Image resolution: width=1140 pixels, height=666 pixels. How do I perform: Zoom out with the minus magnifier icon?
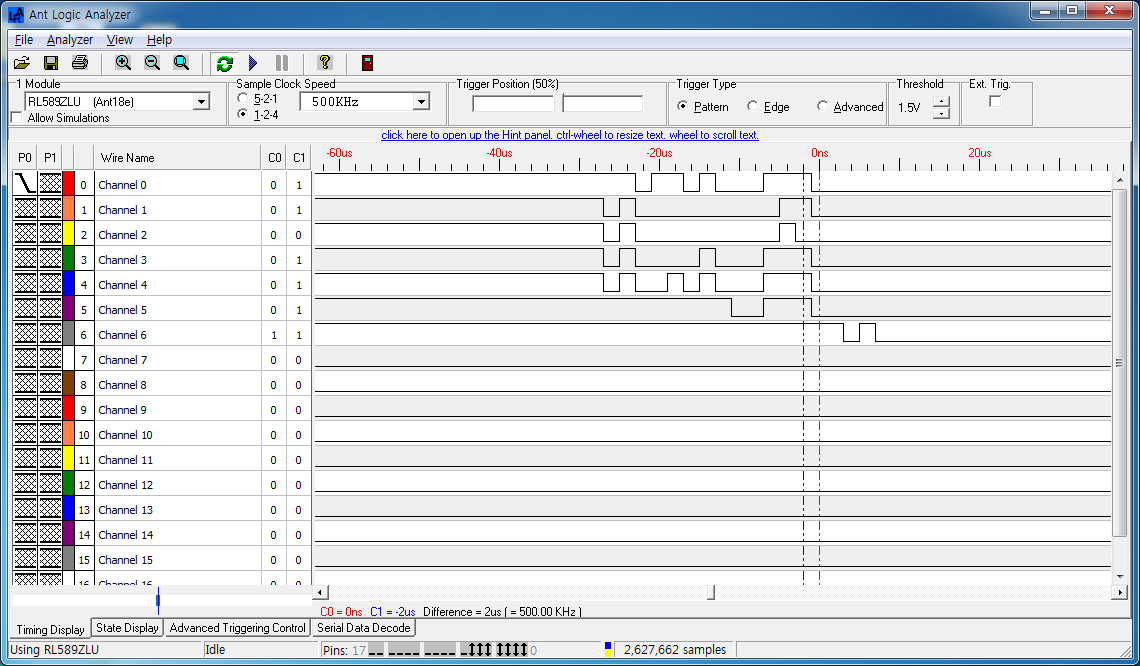(152, 63)
